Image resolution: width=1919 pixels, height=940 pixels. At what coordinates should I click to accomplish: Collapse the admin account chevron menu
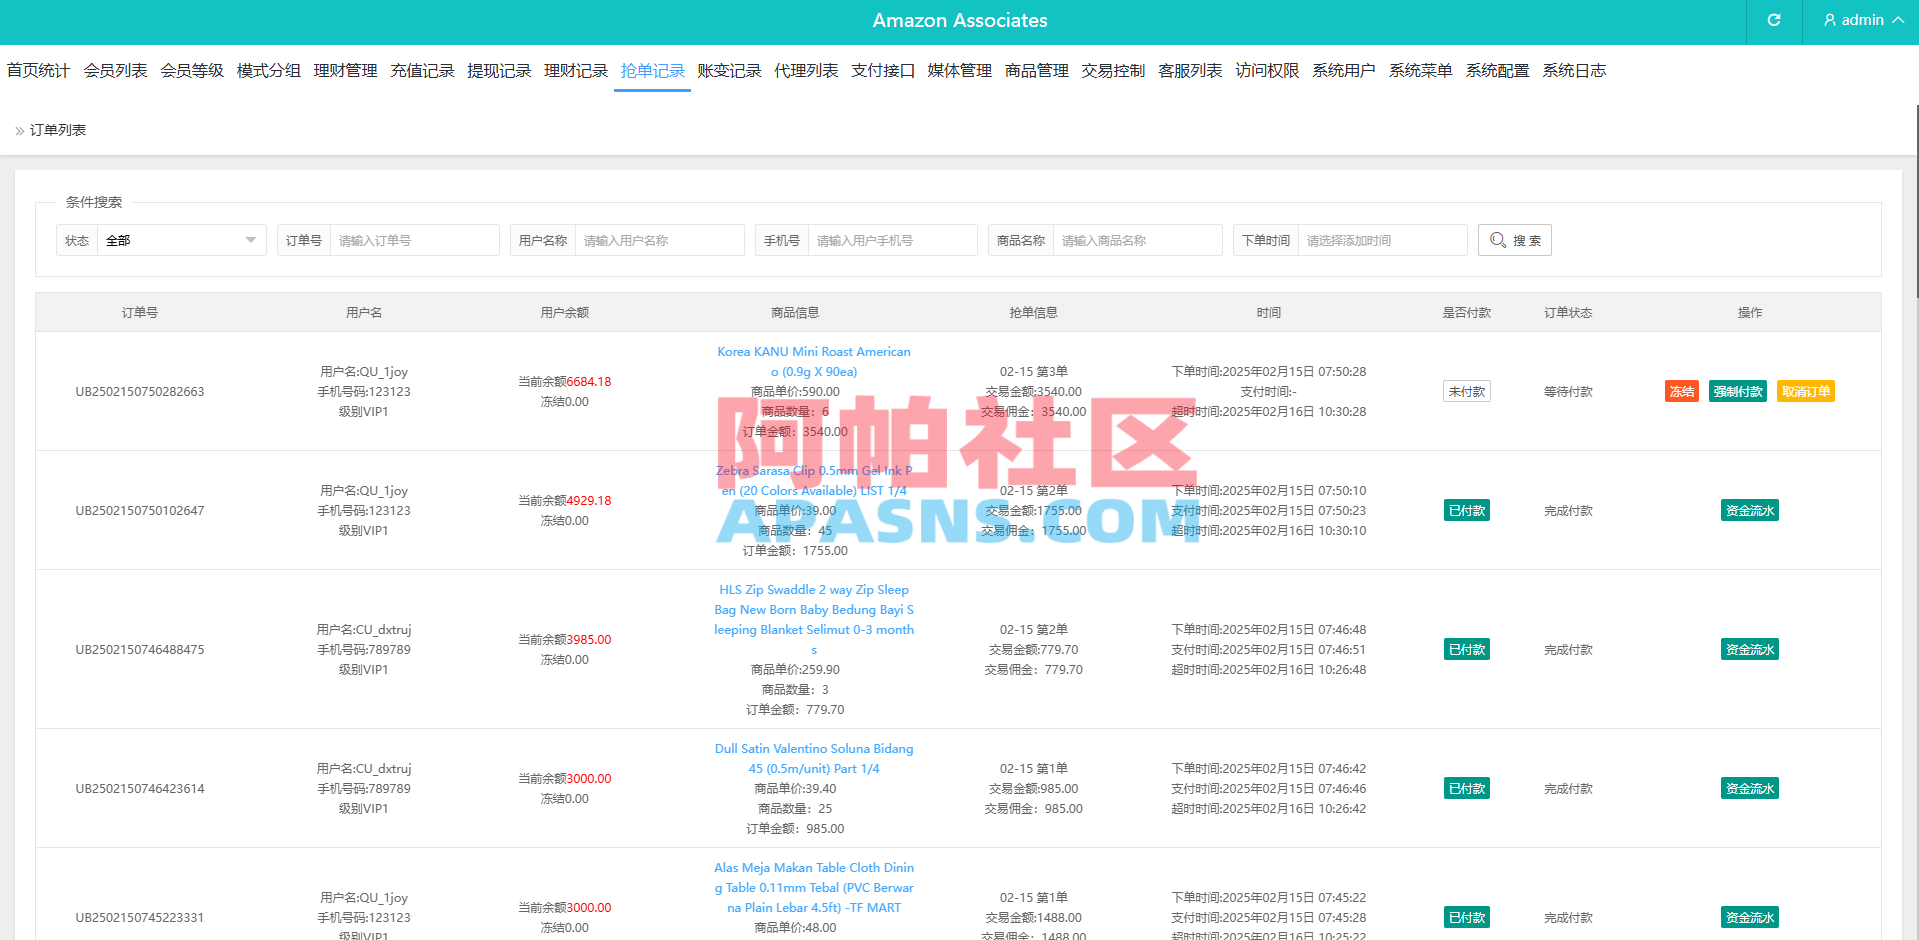pos(1898,20)
